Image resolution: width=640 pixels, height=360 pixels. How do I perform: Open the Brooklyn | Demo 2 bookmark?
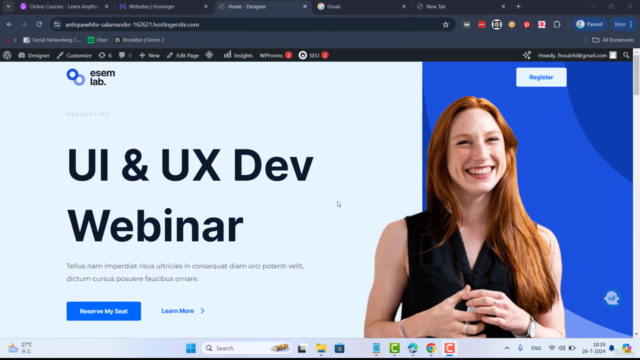tap(140, 40)
